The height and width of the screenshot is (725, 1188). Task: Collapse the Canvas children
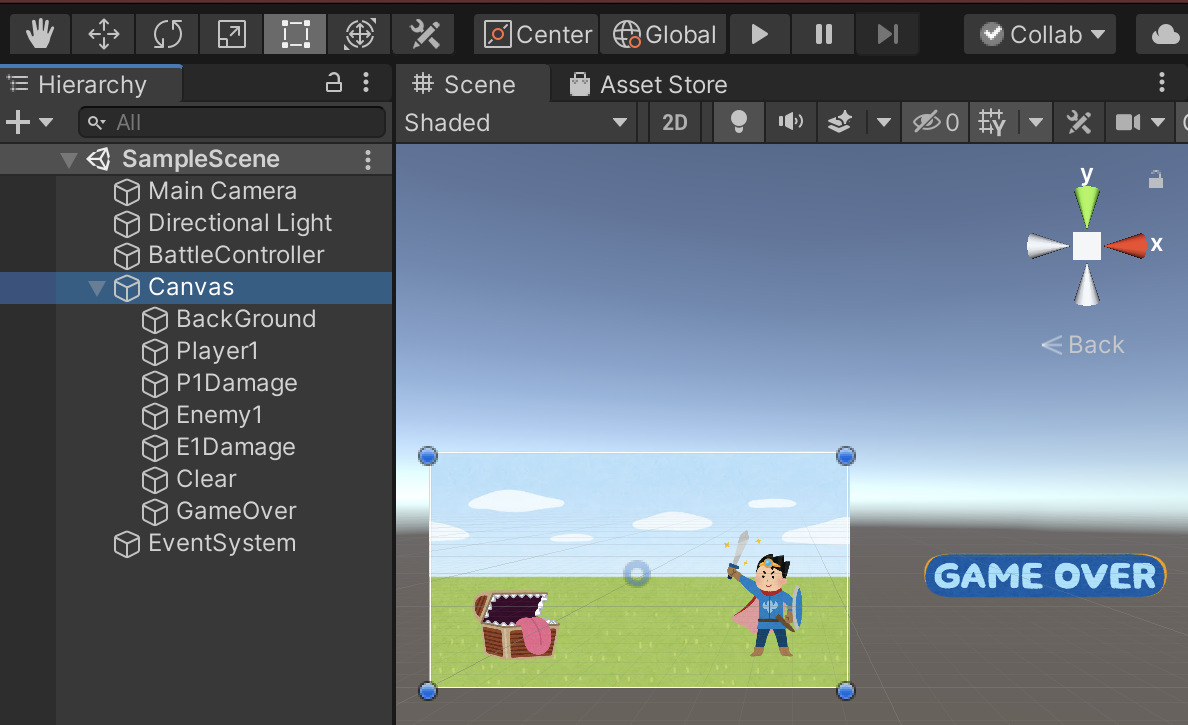tap(97, 288)
